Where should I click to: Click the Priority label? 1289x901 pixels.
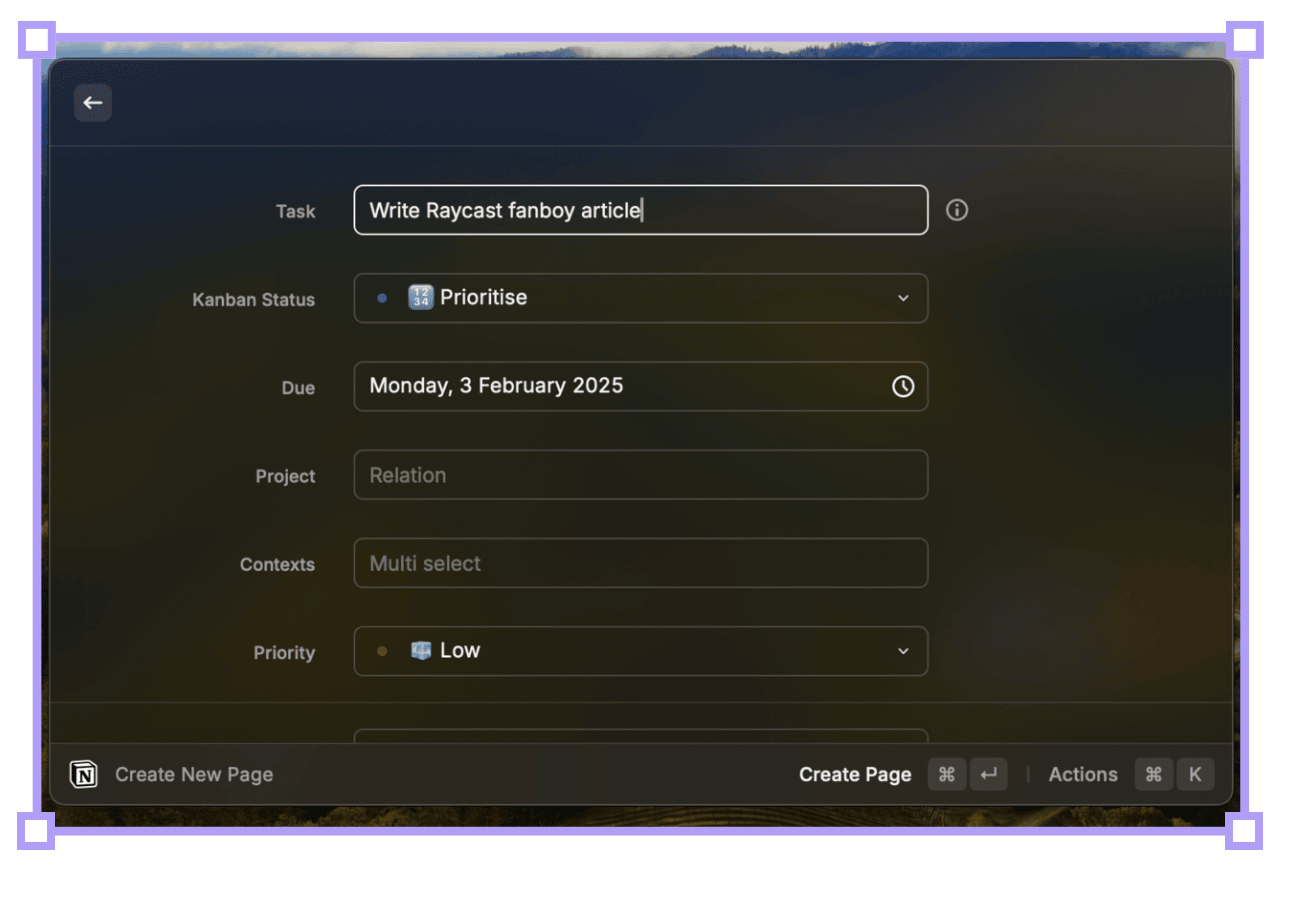point(284,652)
